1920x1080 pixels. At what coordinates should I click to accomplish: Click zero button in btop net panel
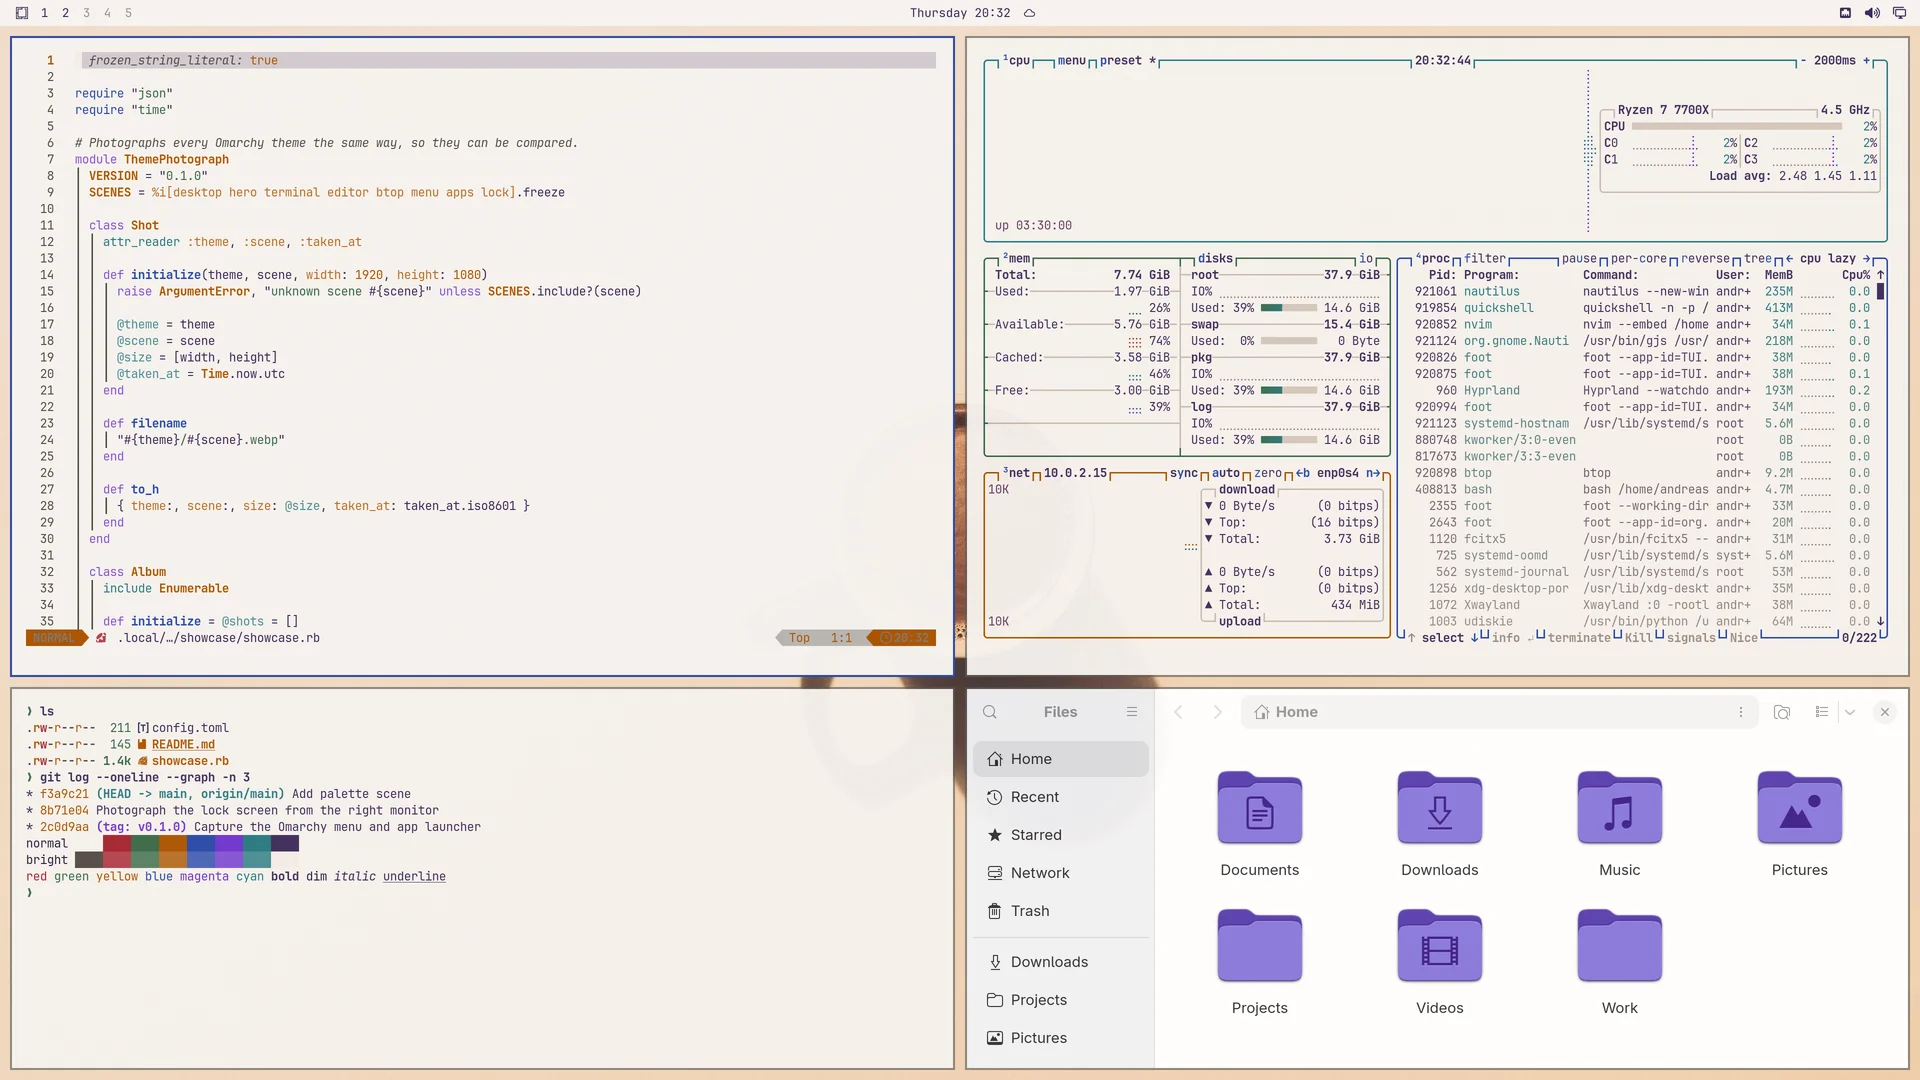click(1268, 474)
